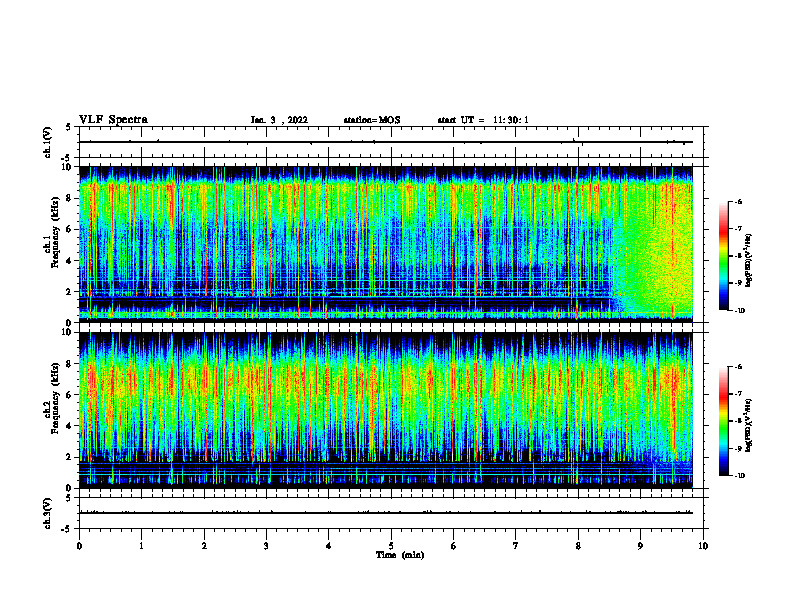Click the "-6" label on ch.1 color bar

(x=738, y=201)
